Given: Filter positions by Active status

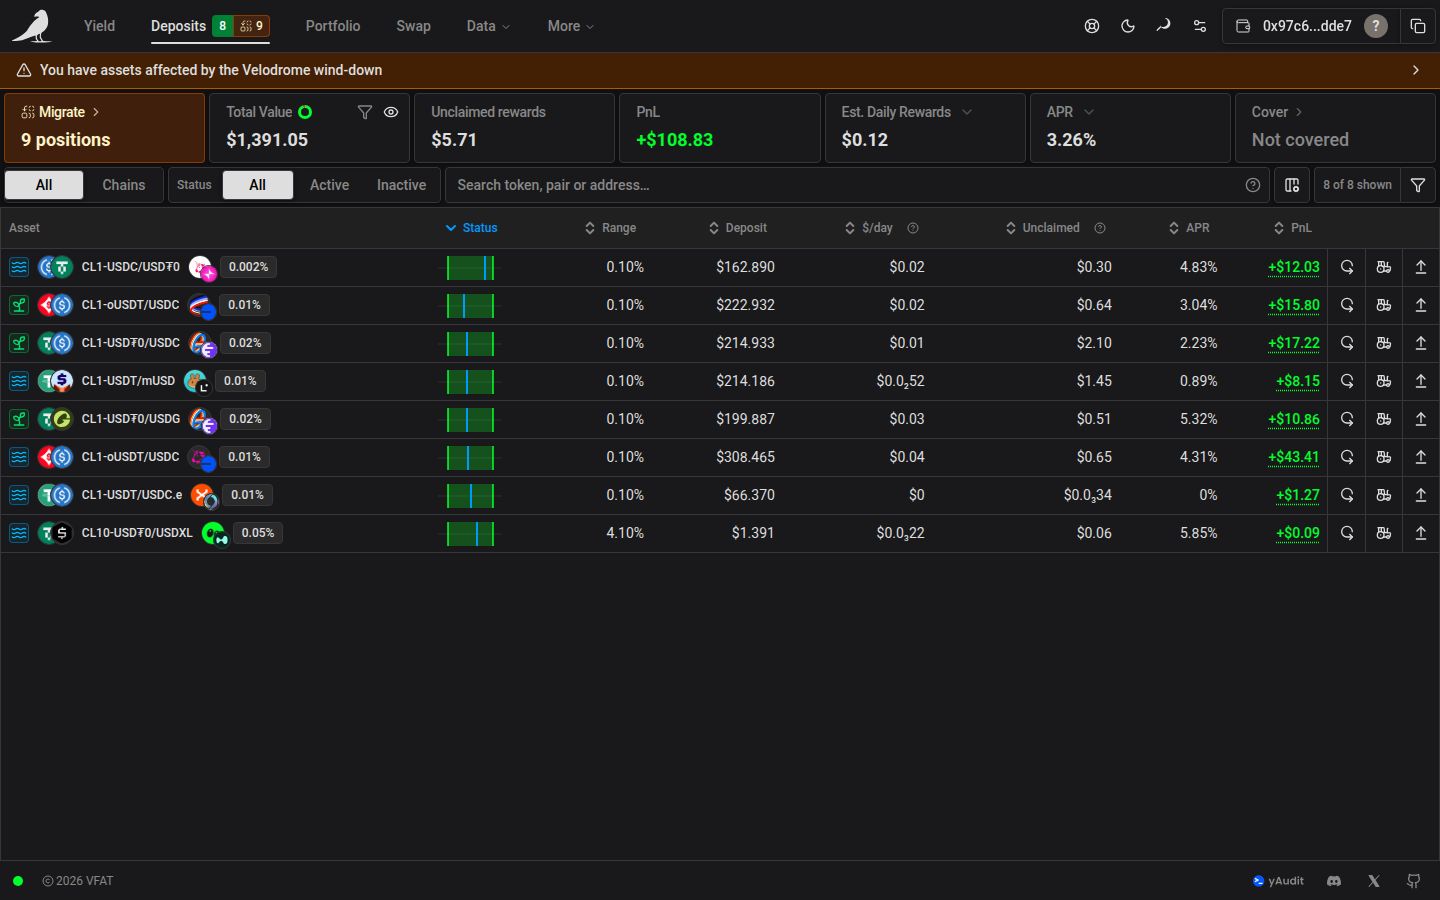Looking at the screenshot, I should click(329, 185).
